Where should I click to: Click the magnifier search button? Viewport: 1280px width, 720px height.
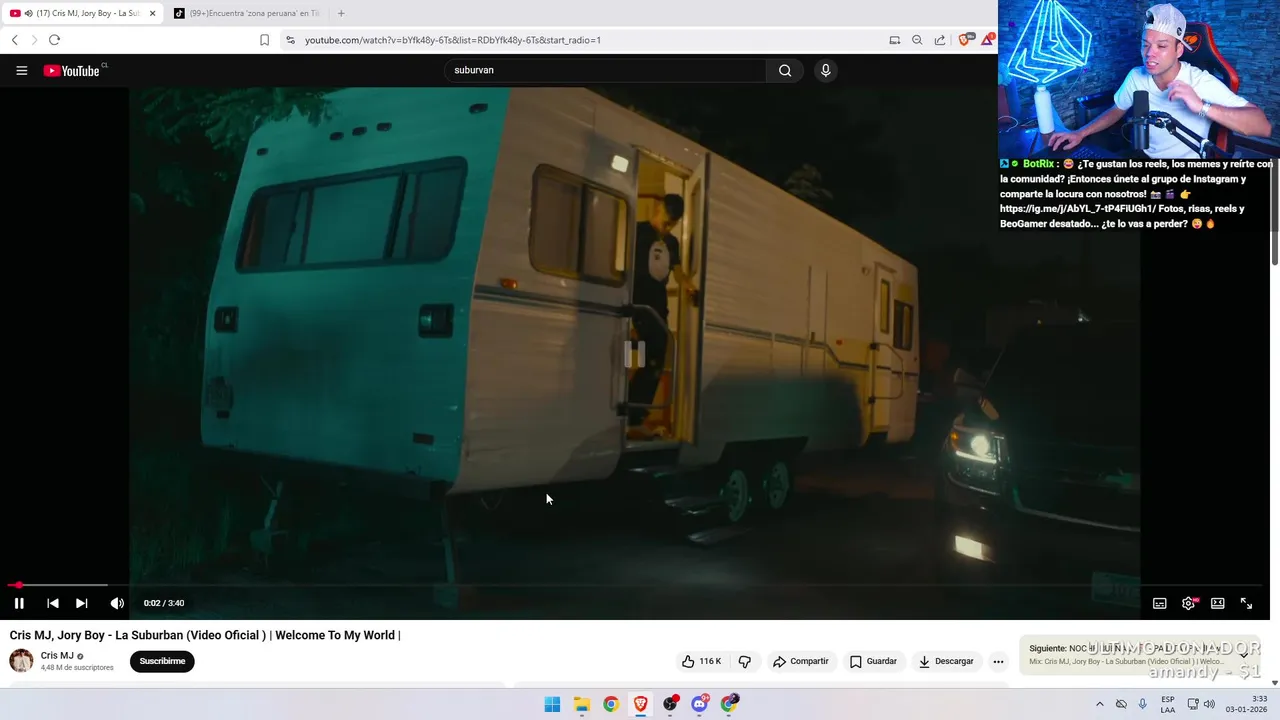pyautogui.click(x=785, y=70)
